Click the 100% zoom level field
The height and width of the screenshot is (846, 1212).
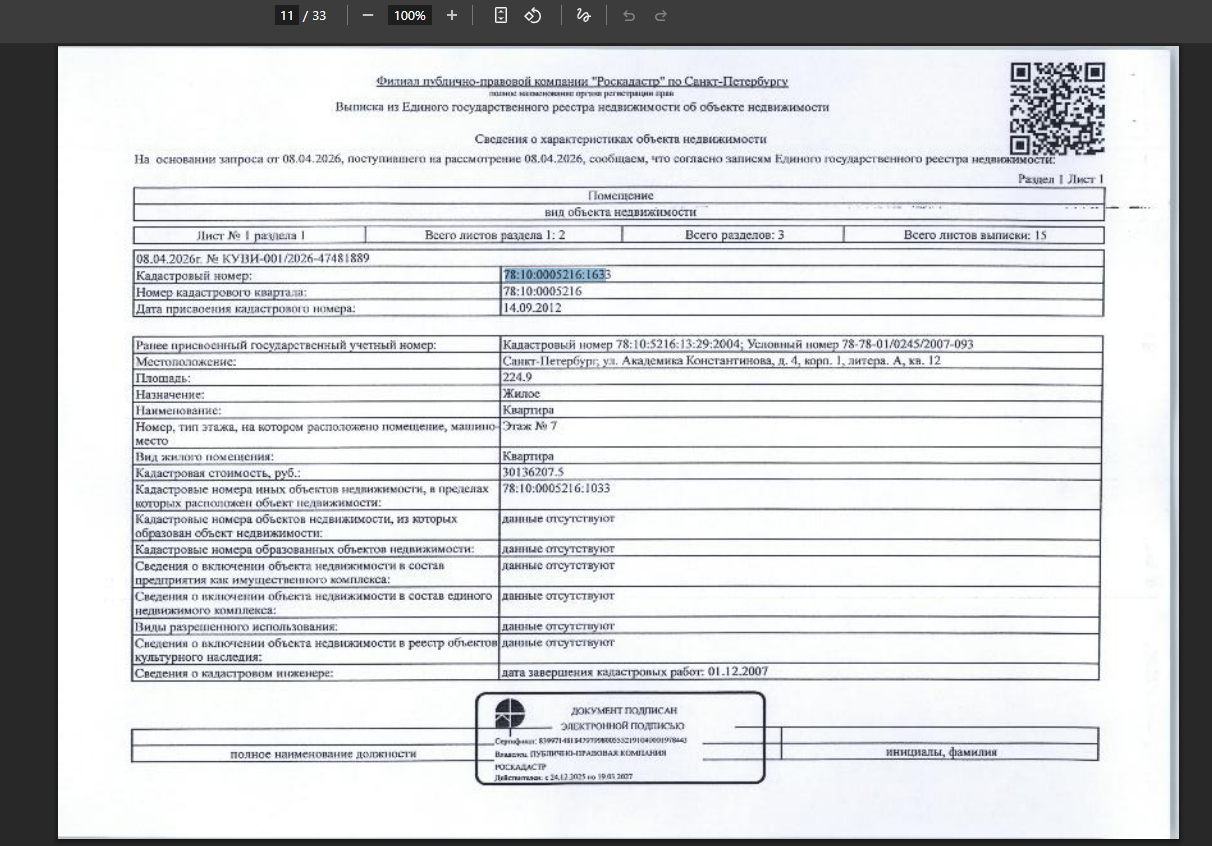point(410,15)
